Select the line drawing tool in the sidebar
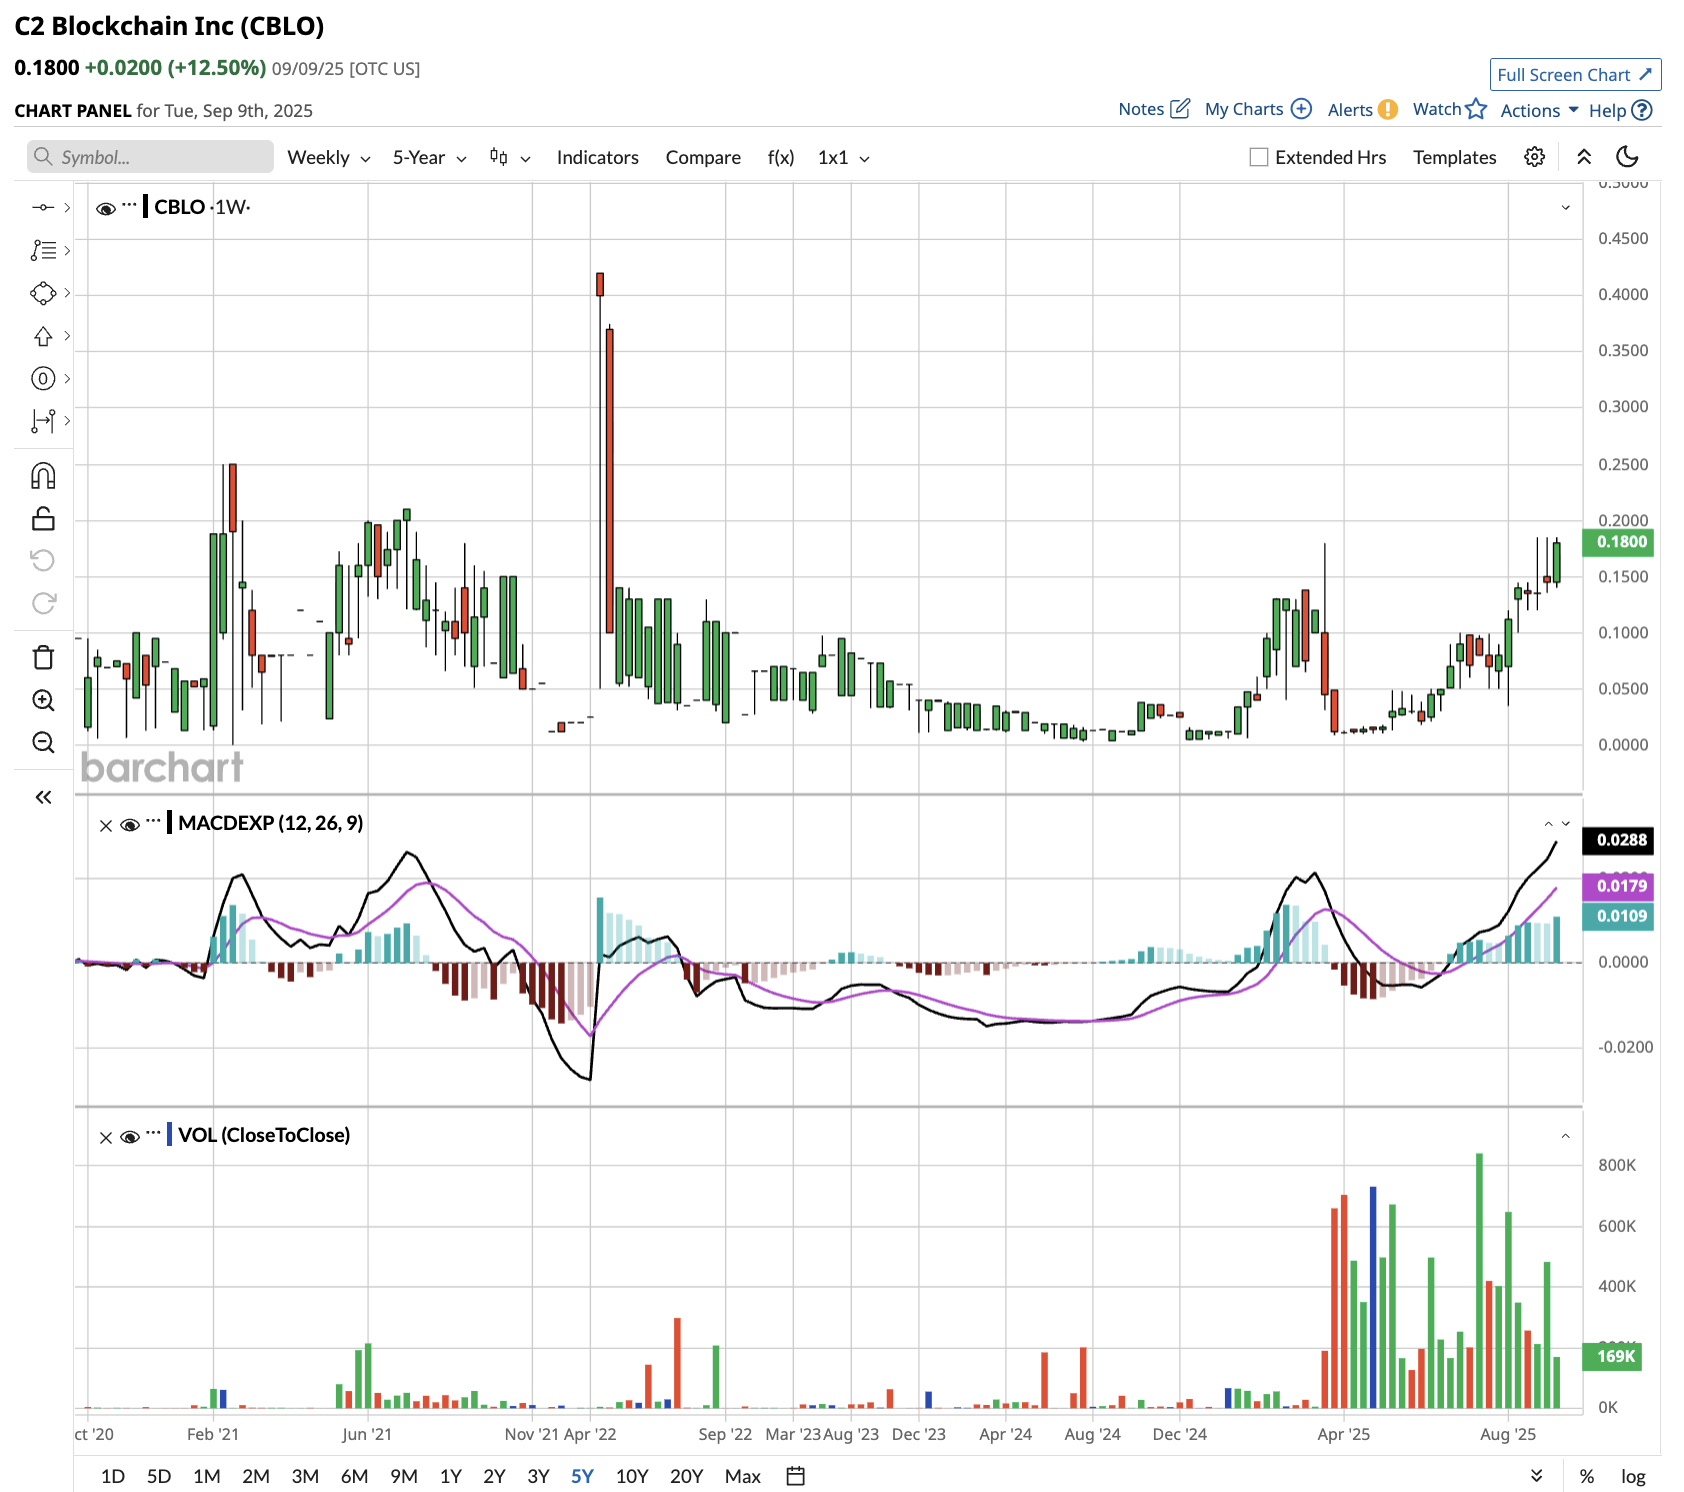Viewport: 1684px width, 1492px height. click(43, 207)
